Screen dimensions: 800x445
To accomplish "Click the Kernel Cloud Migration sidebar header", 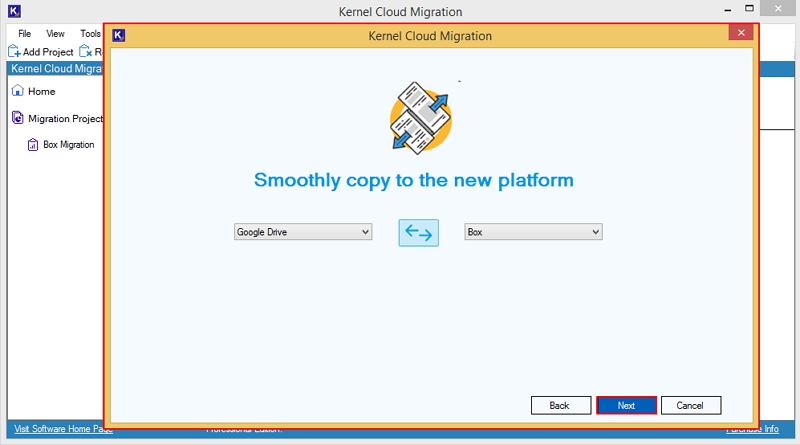I will click(56, 68).
